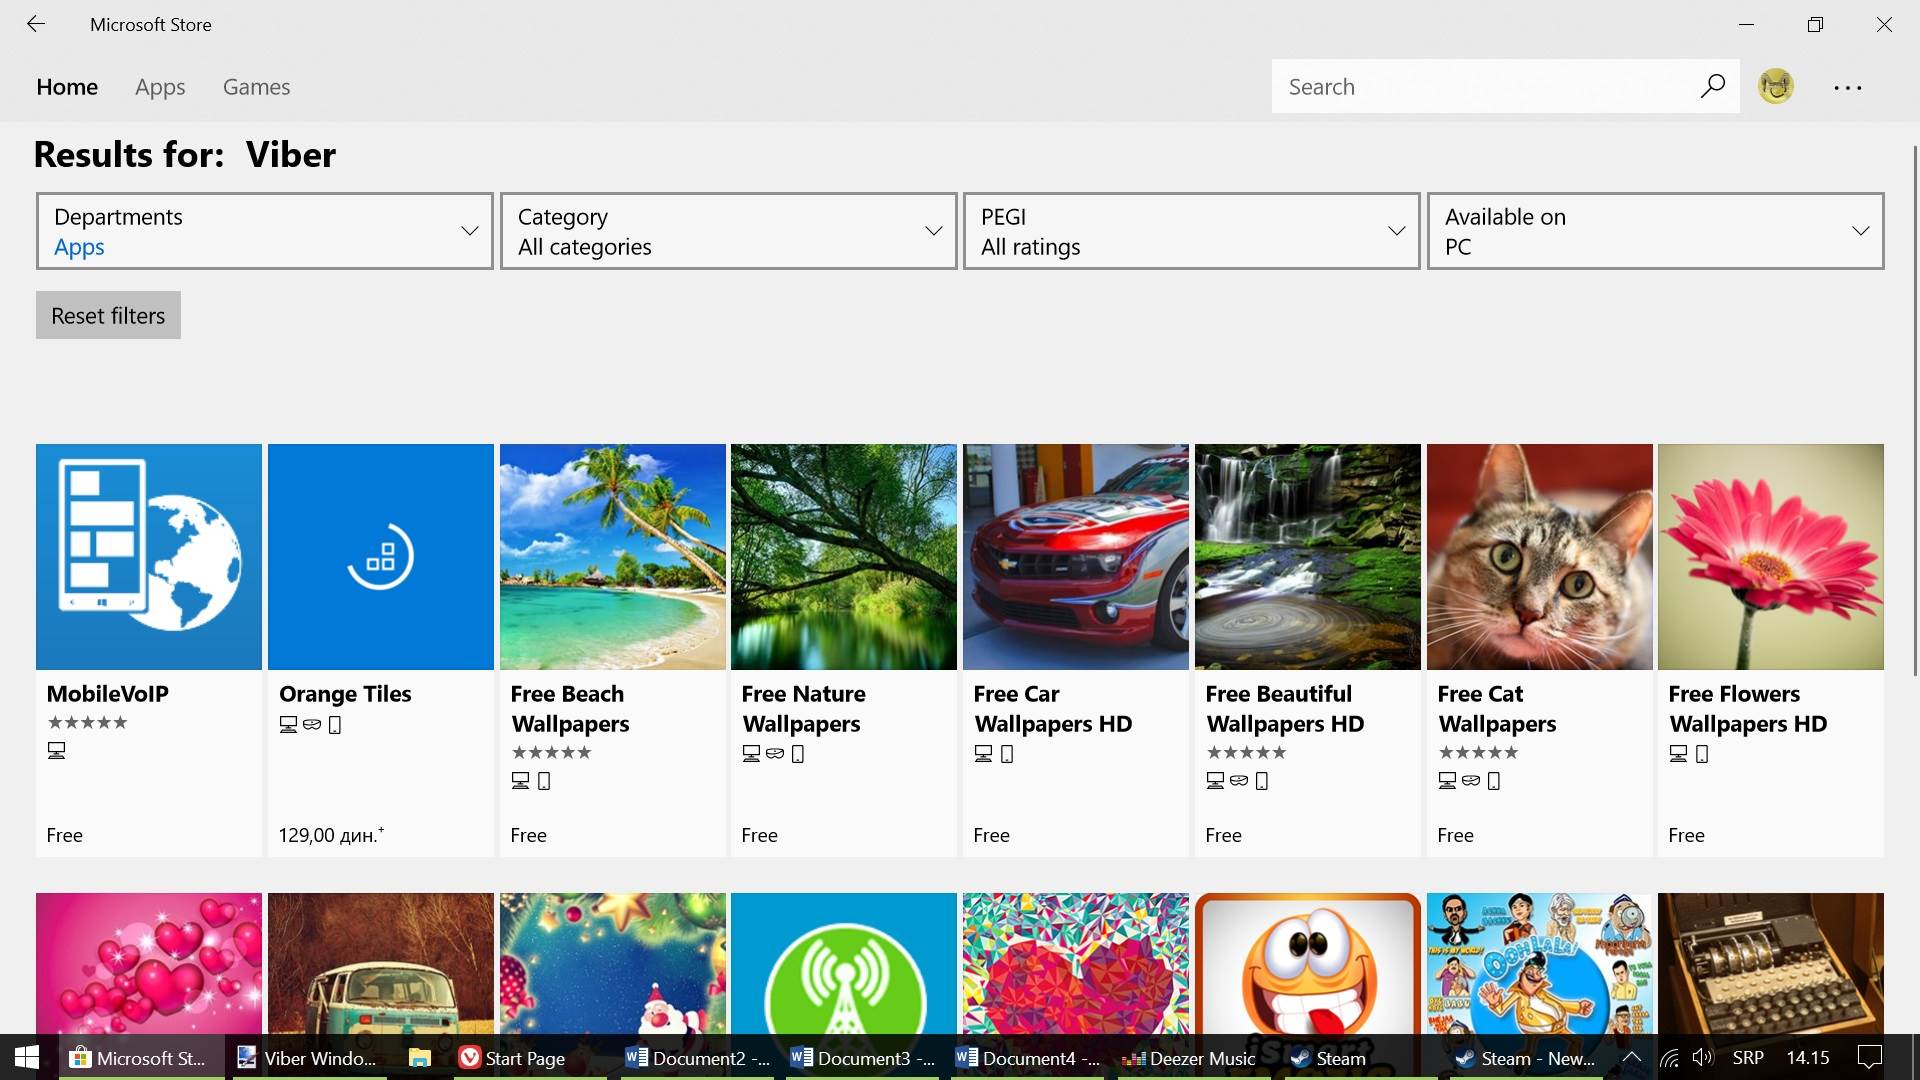This screenshot has height=1080, width=1920.
Task: Open the three-dots more menu
Action: (x=1847, y=88)
